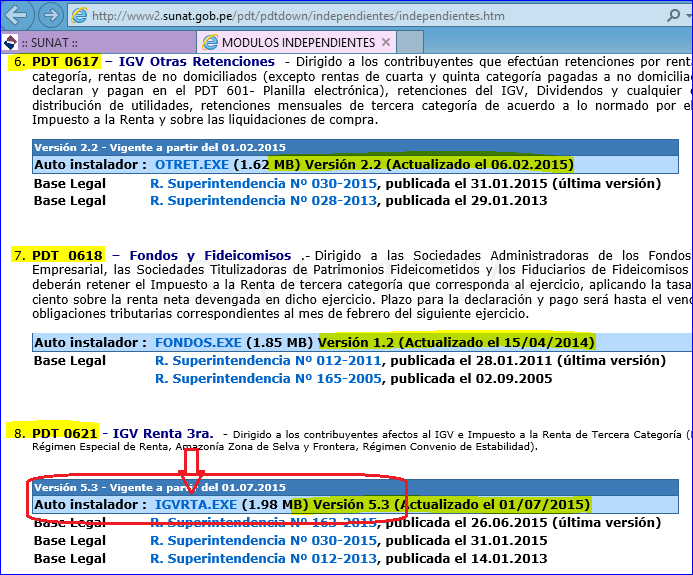Click 'publicada el 26.06.2015 (última versión)' text

pos(523,523)
